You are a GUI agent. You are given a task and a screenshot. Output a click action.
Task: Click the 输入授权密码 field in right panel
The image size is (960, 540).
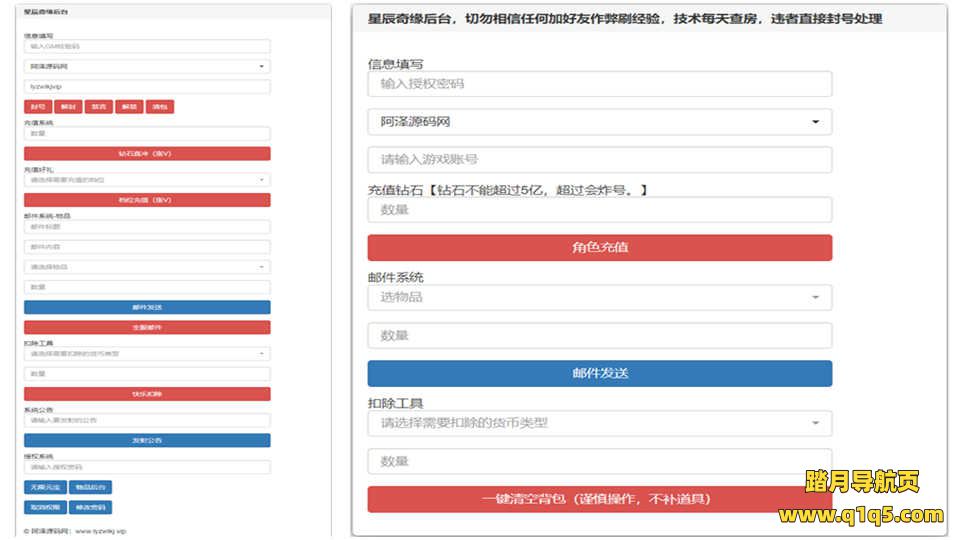(599, 84)
